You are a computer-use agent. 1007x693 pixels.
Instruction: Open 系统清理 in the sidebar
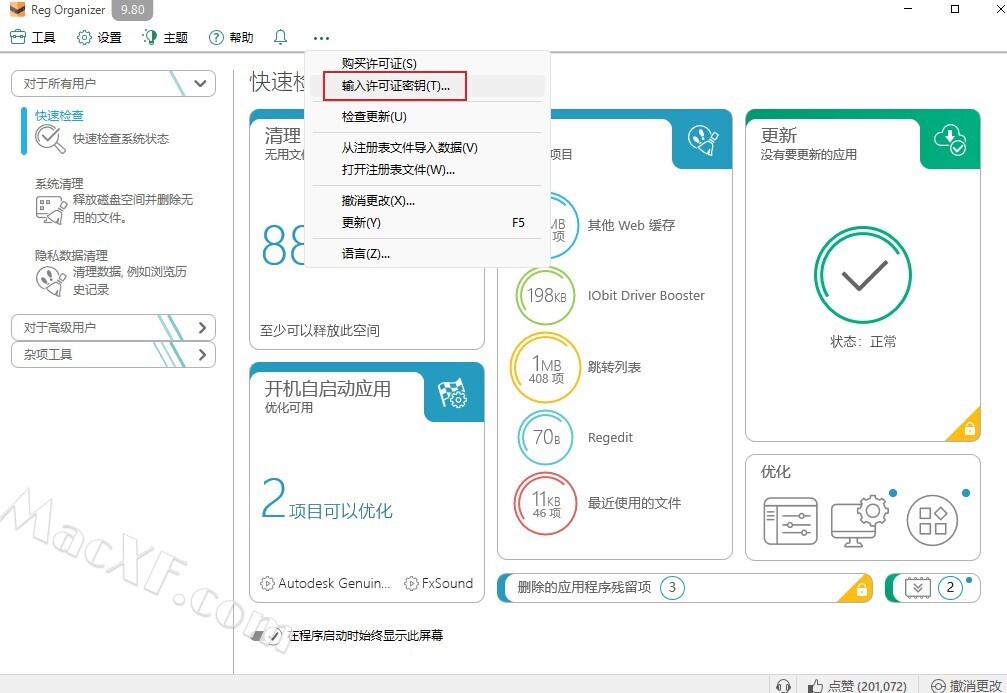click(x=59, y=184)
